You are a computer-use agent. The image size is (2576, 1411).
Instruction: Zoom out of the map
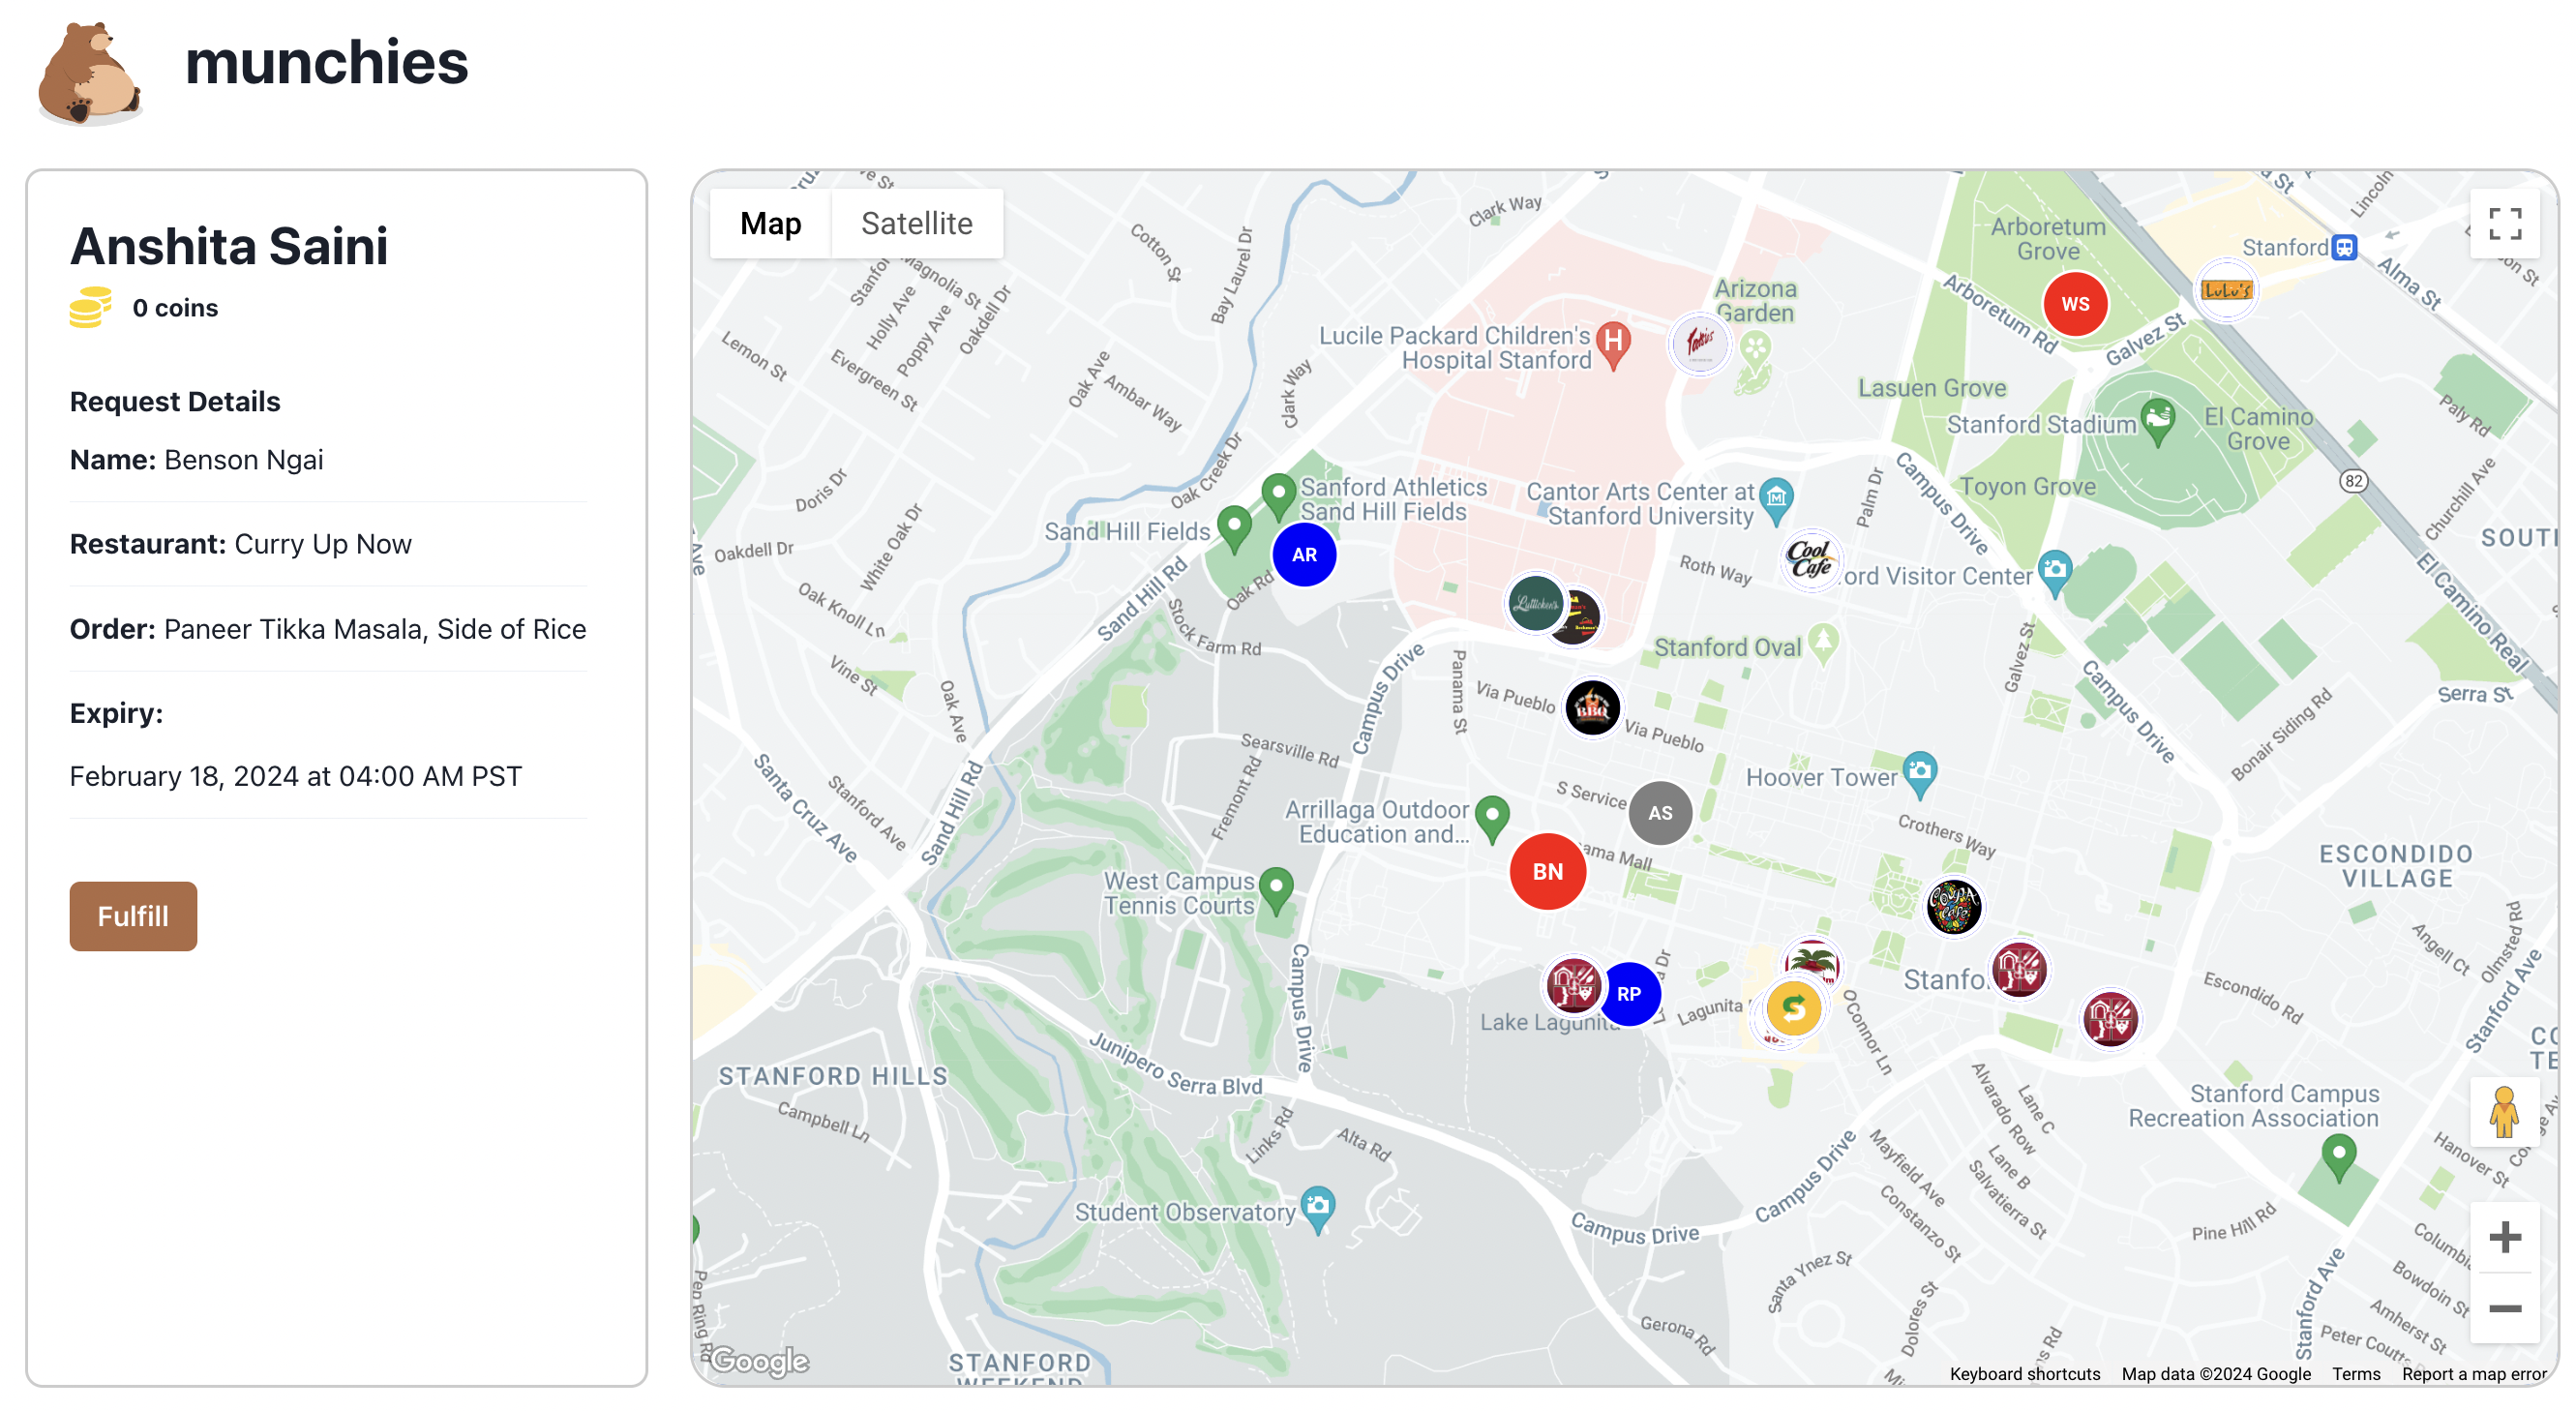click(2504, 1308)
